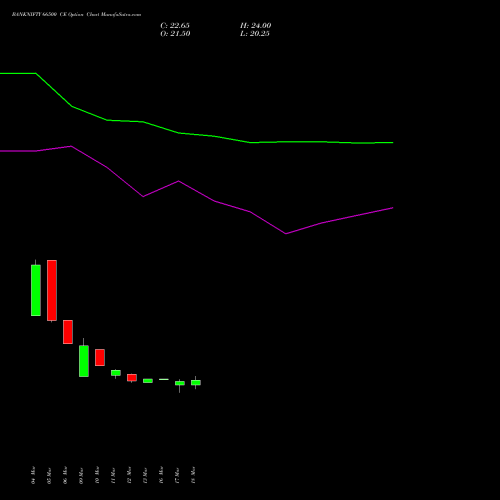This screenshot has width=500, height=500.
Task: Click the 17 Mar date label
Action: 177,475
